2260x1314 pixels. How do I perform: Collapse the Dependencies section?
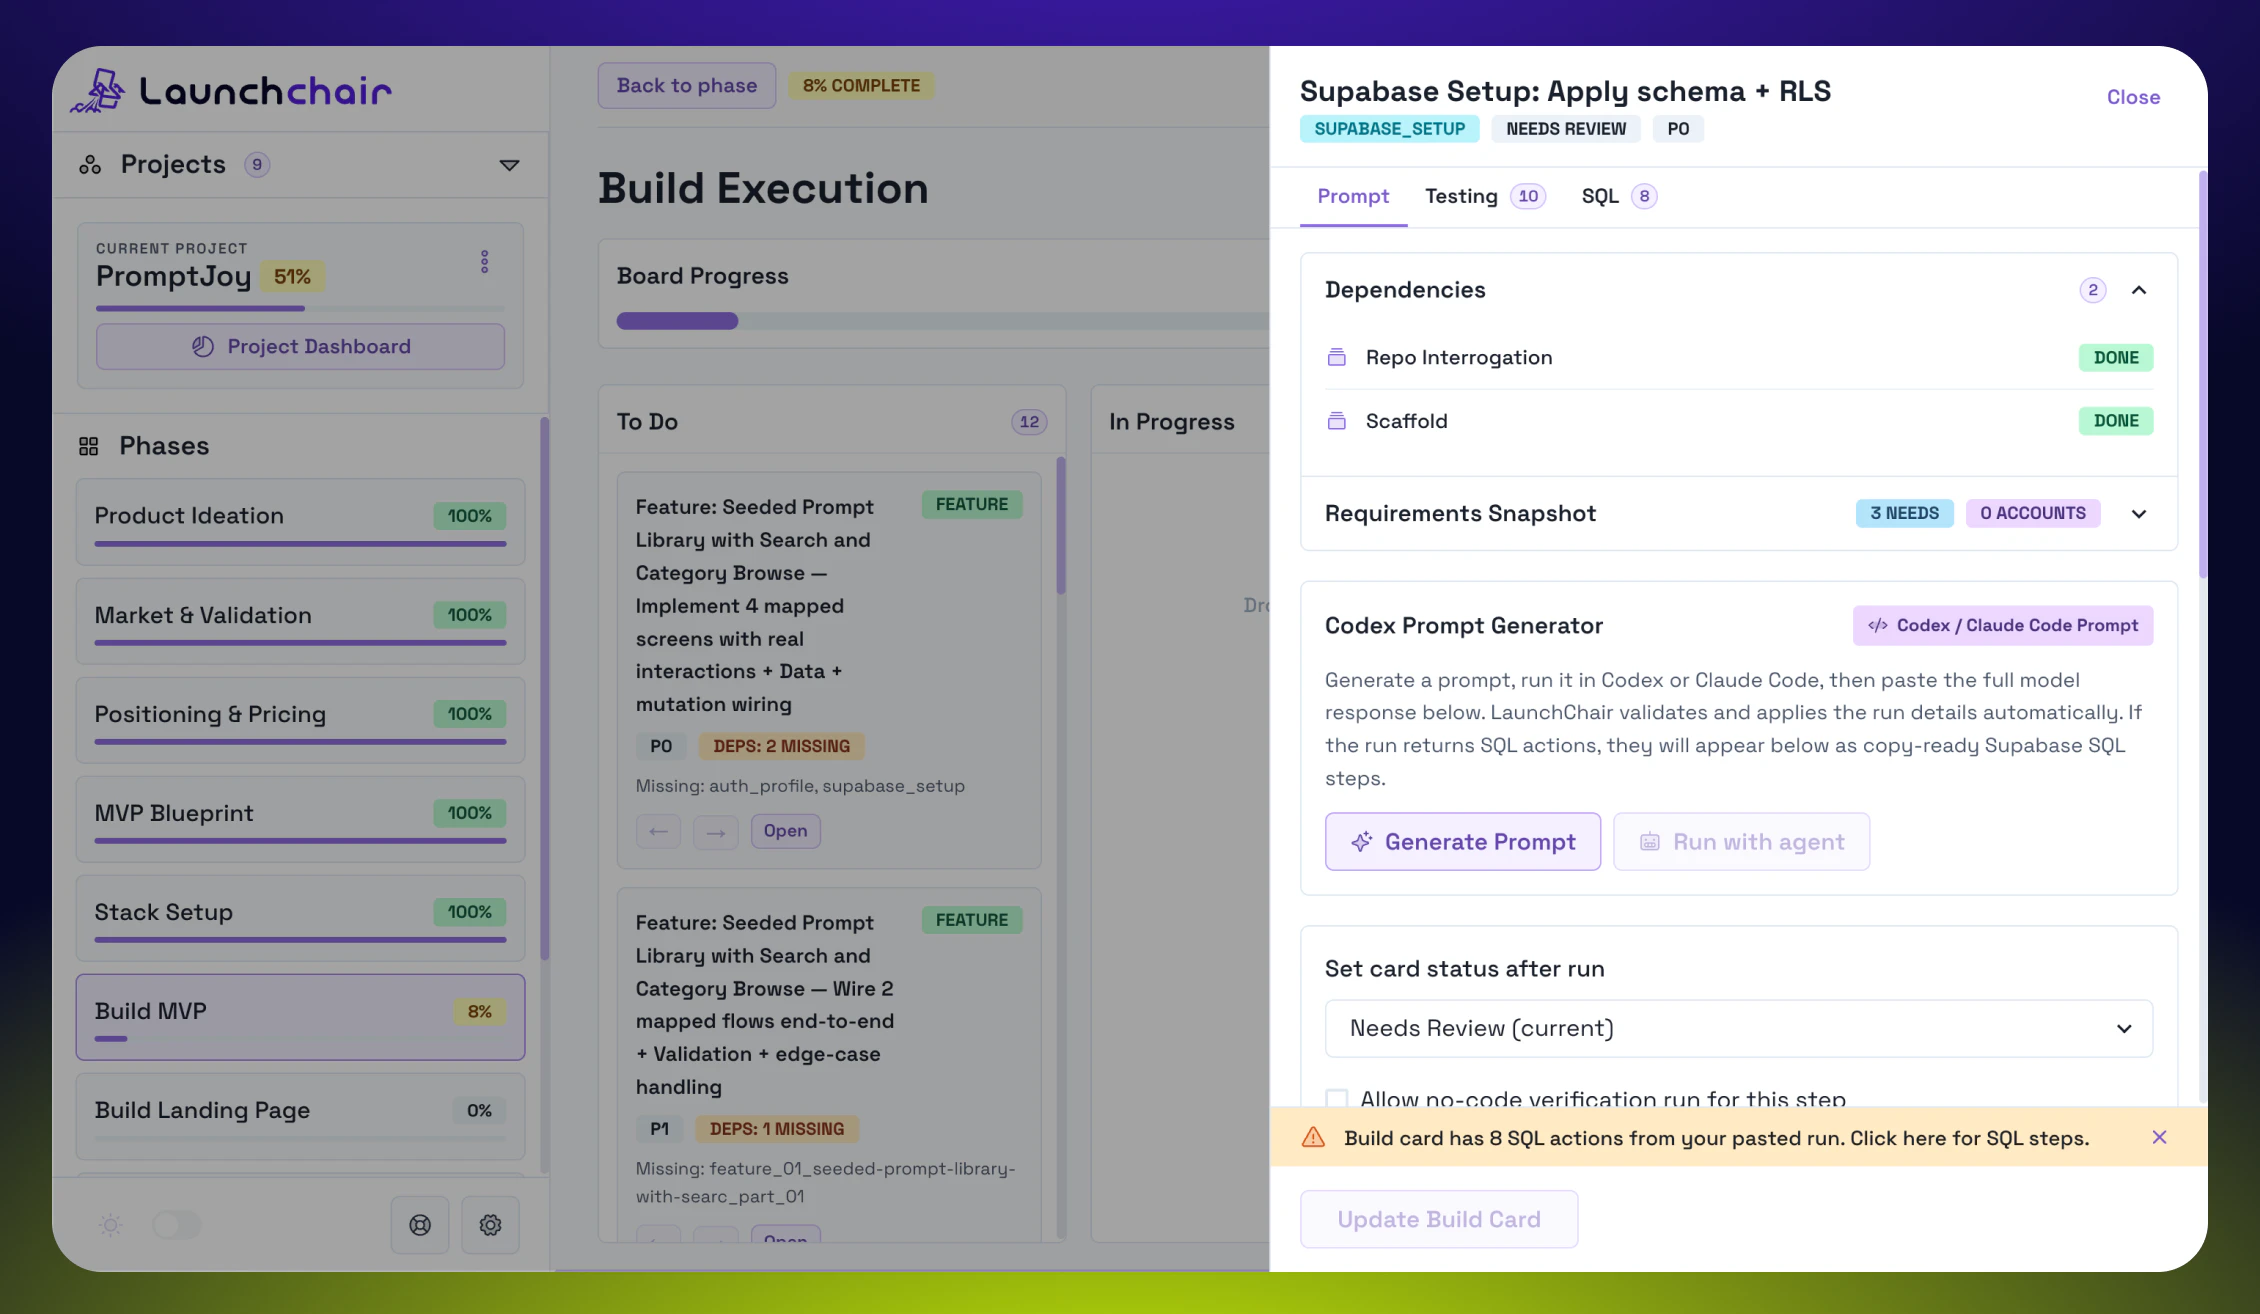[2140, 290]
